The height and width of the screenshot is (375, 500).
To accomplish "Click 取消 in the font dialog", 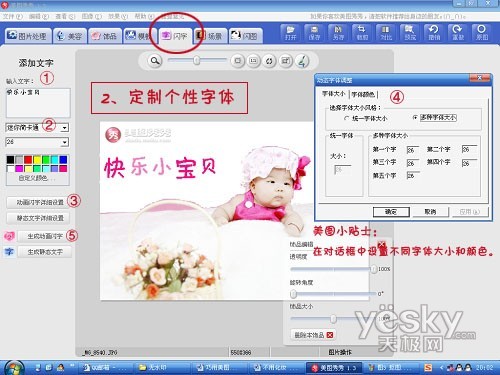I will point(430,212).
